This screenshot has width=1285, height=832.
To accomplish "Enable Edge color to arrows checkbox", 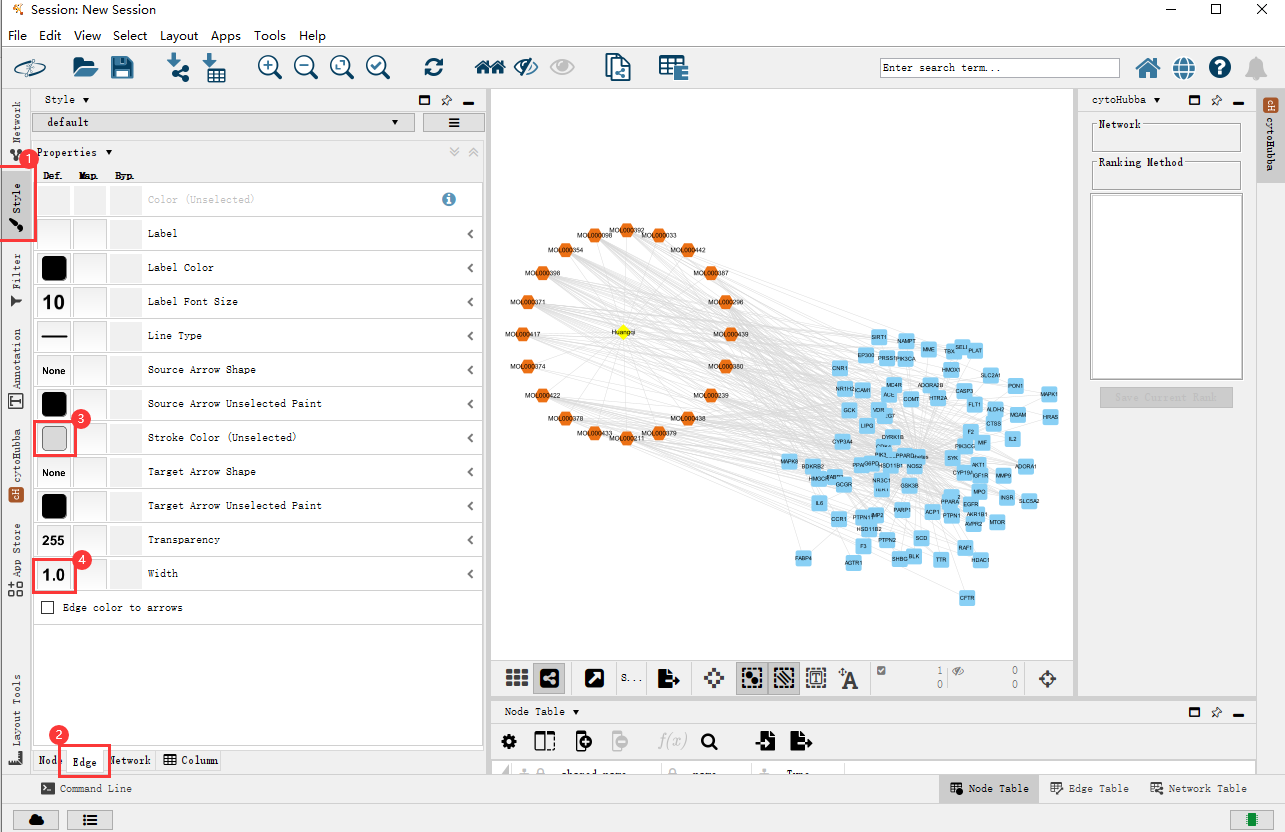I will pos(47,607).
